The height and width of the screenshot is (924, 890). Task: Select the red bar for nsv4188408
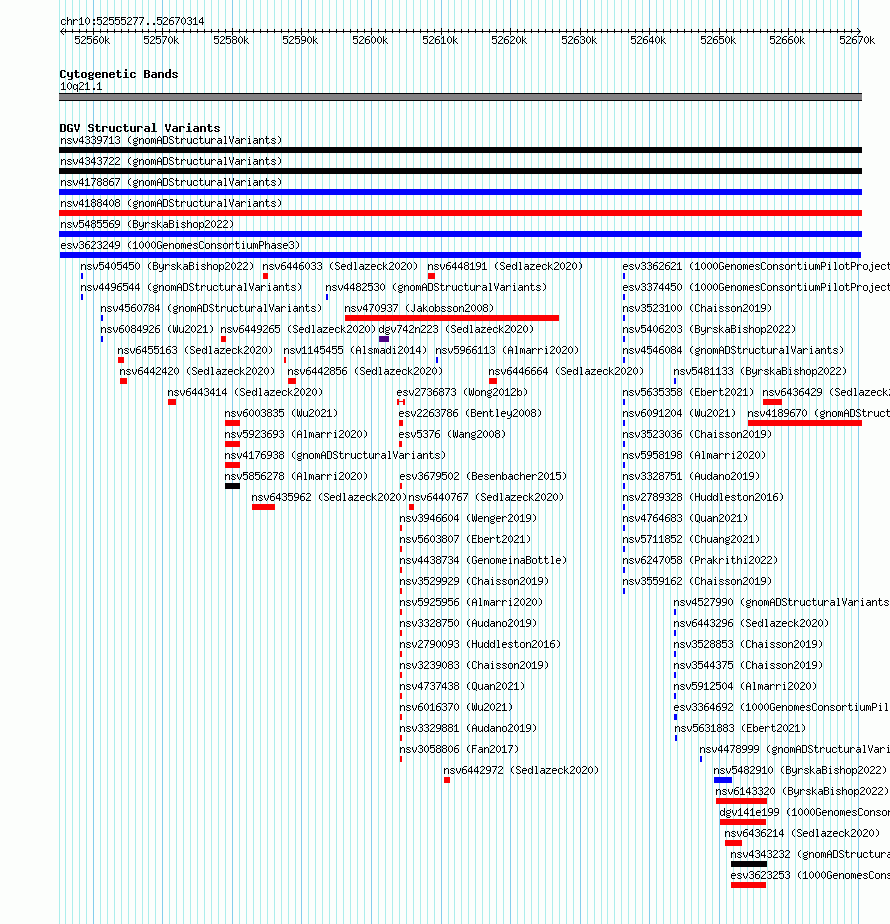(x=460, y=213)
